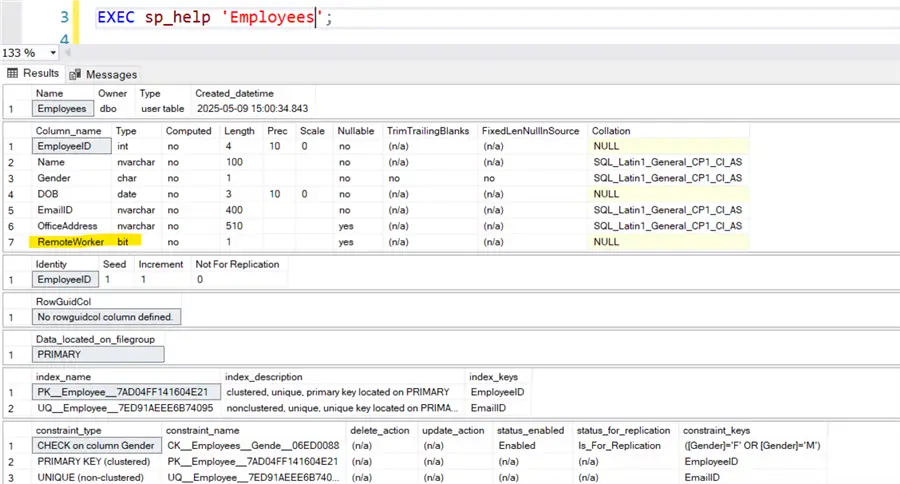Click the Results tab grid icon
This screenshot has height=484, width=900.
click(13, 73)
